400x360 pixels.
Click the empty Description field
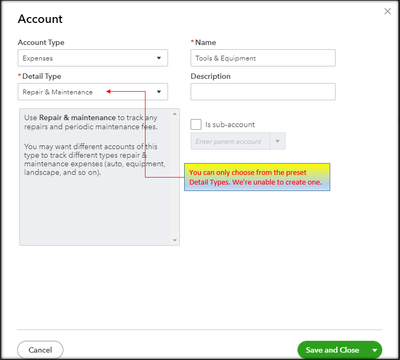[263, 92]
